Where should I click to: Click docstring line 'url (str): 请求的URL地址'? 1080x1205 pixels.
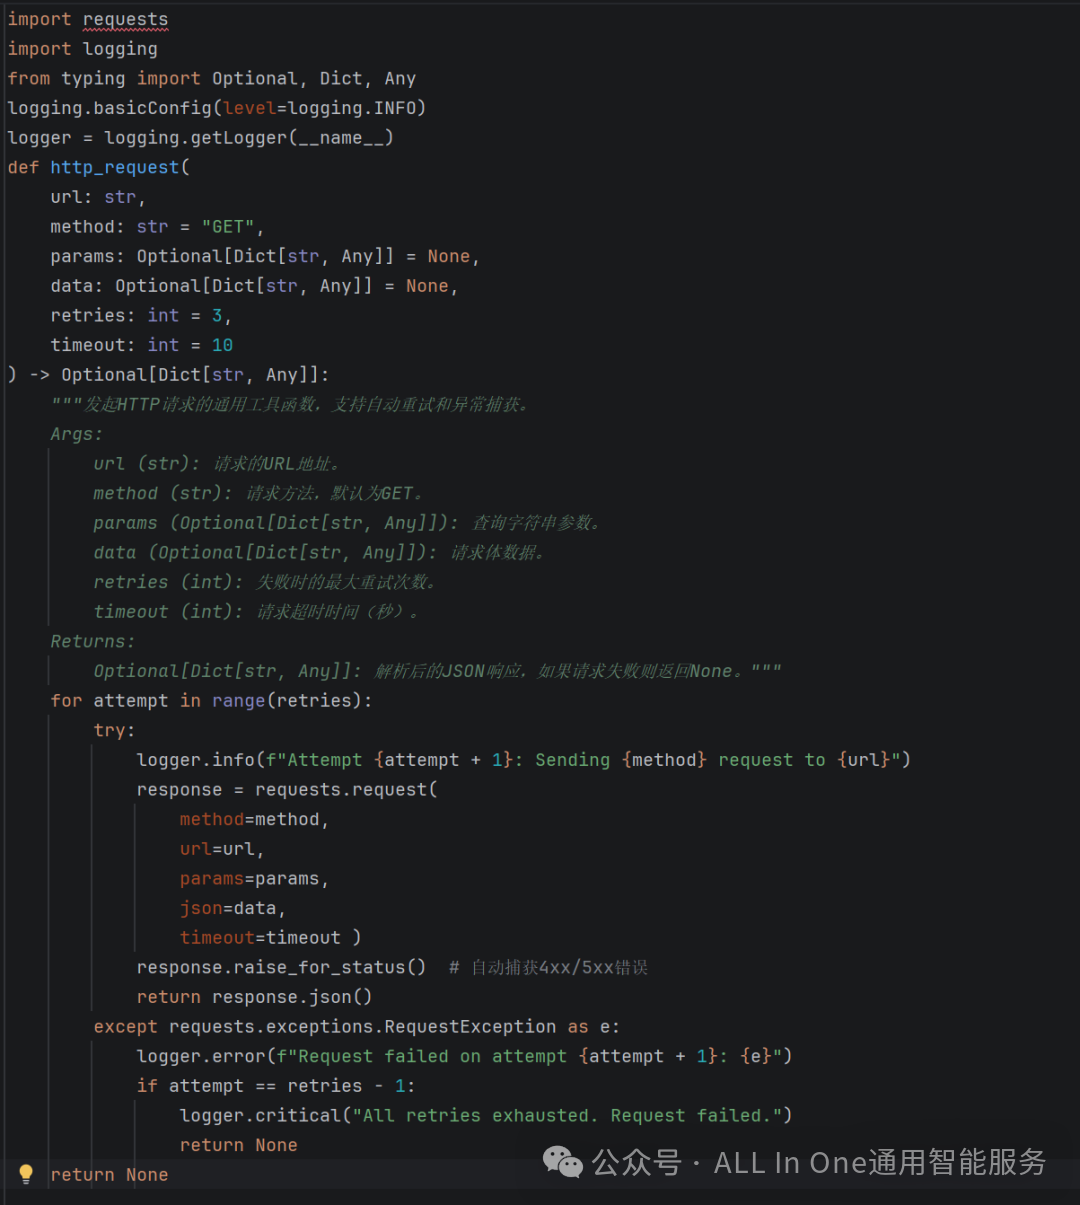(218, 464)
